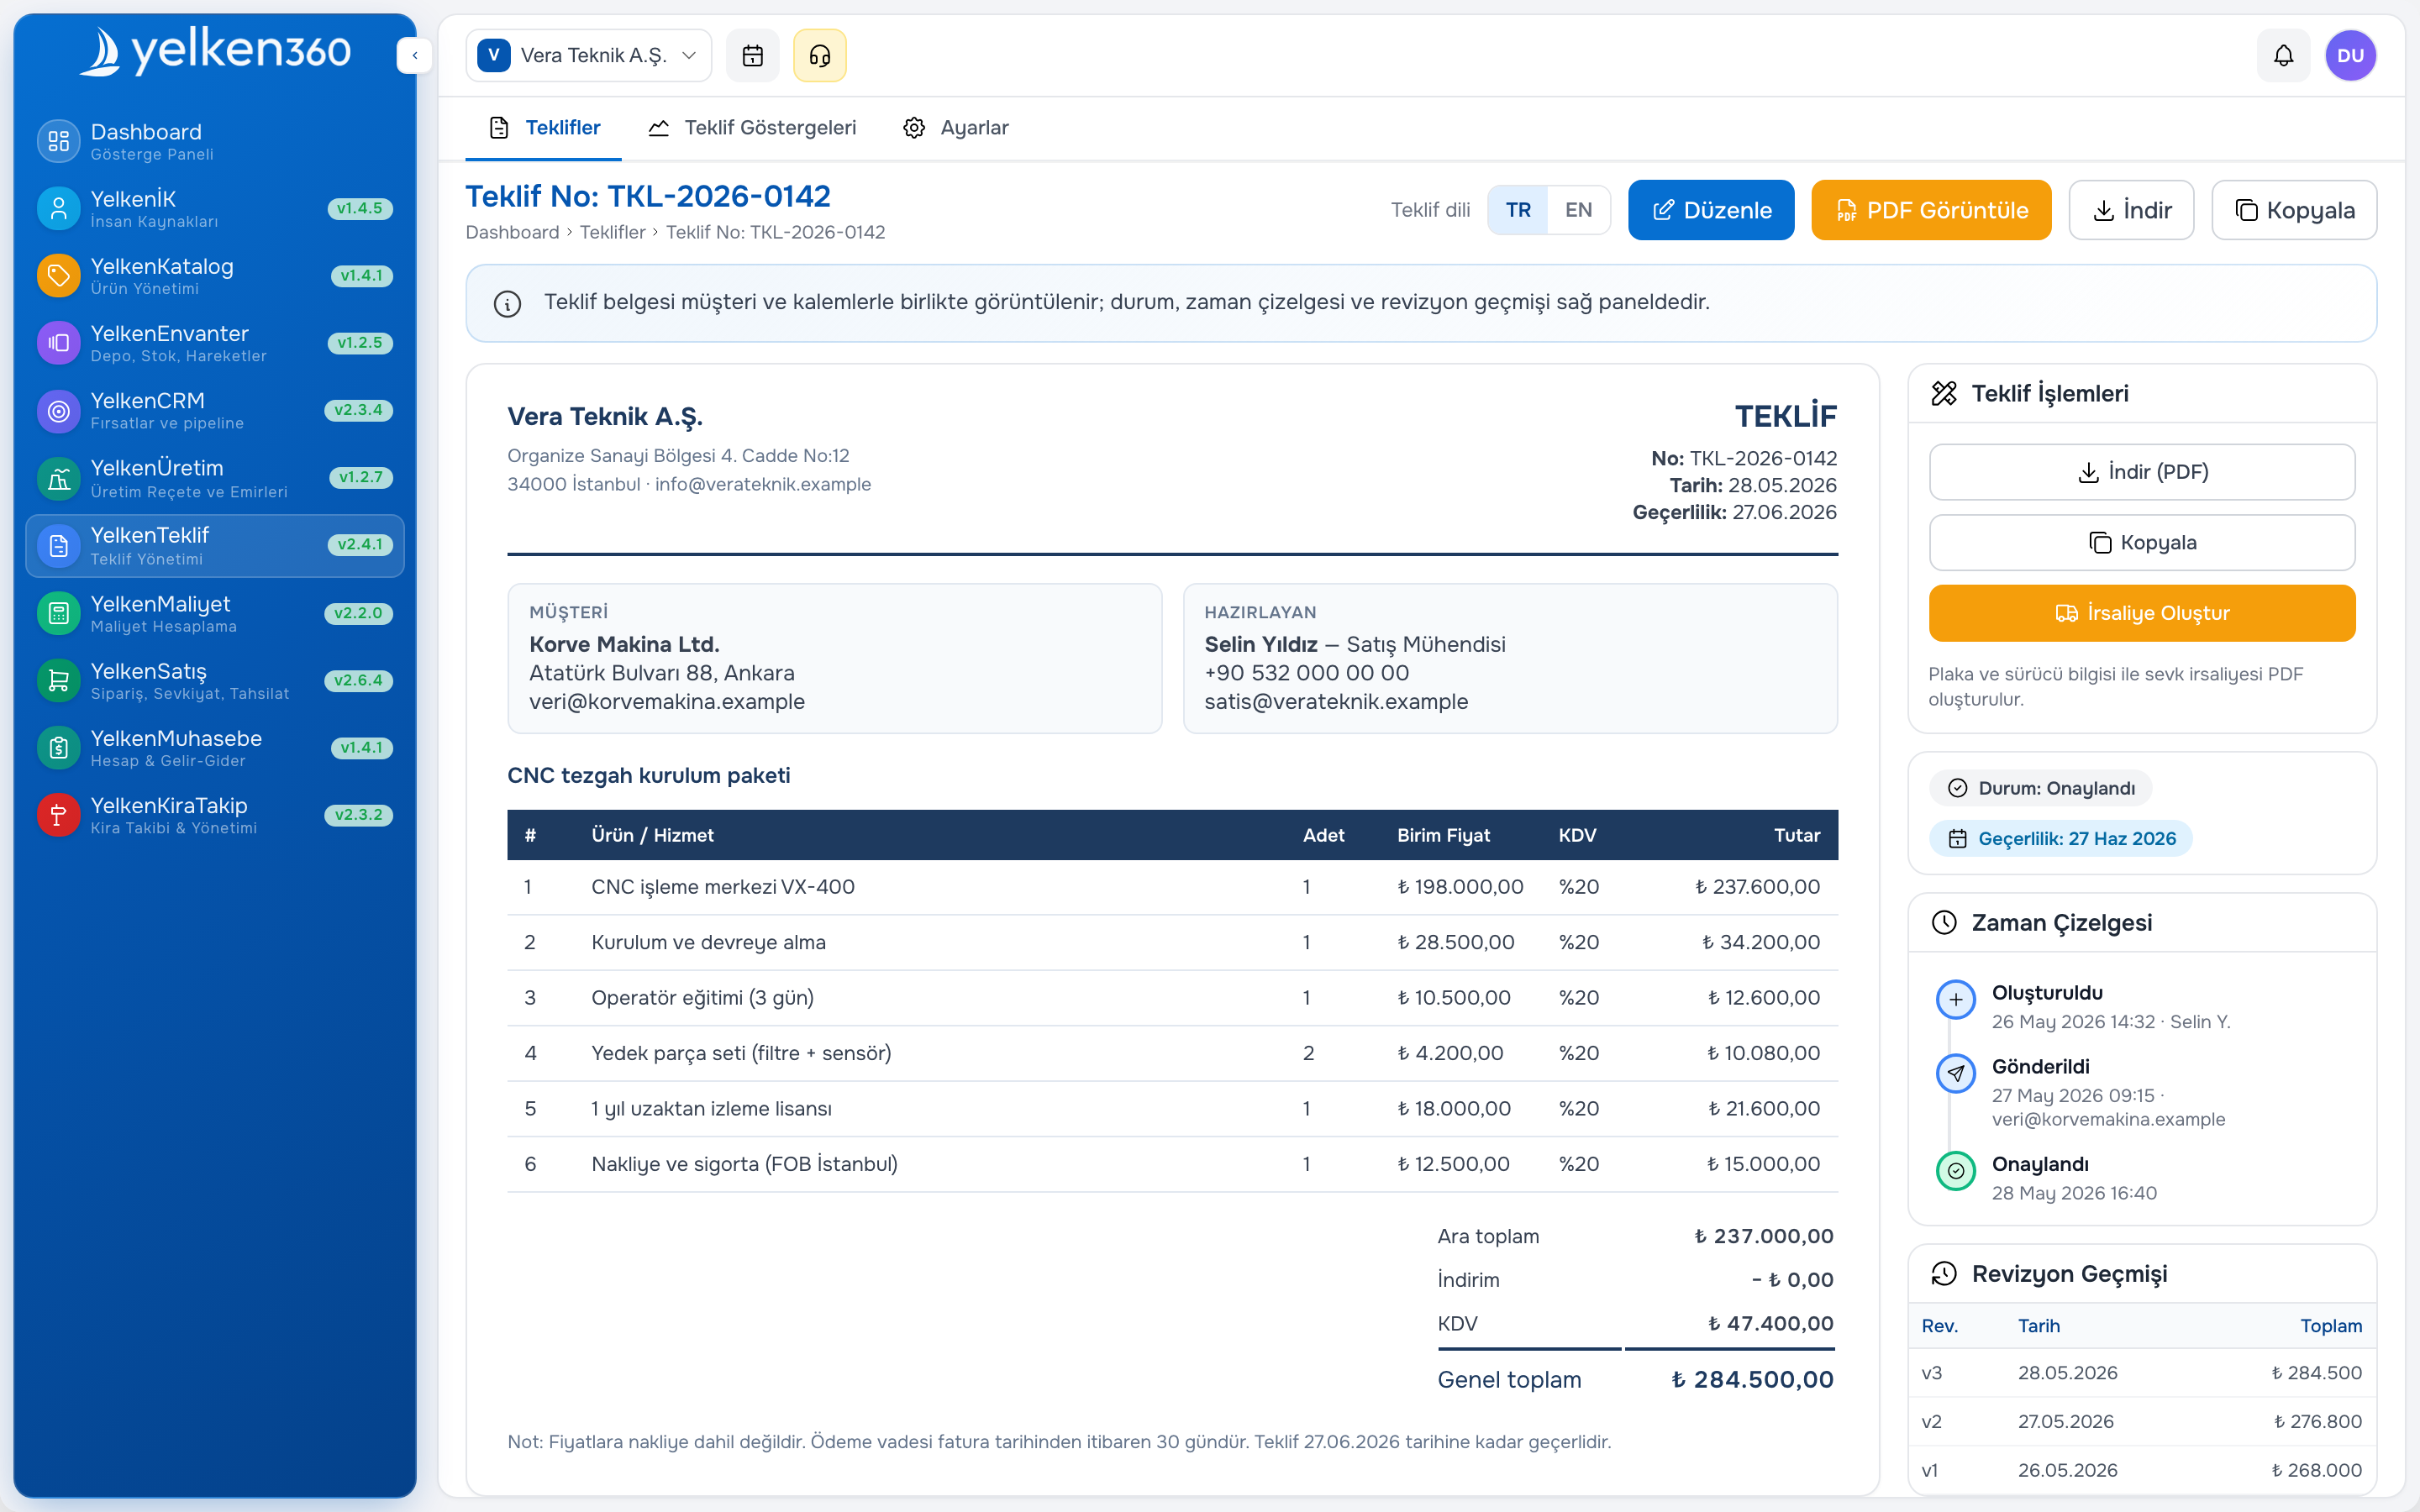Click 'Nakliye ve sigorta (FOB İstanbul)' row
This screenshot has height=1512, width=2420.
click(1172, 1164)
